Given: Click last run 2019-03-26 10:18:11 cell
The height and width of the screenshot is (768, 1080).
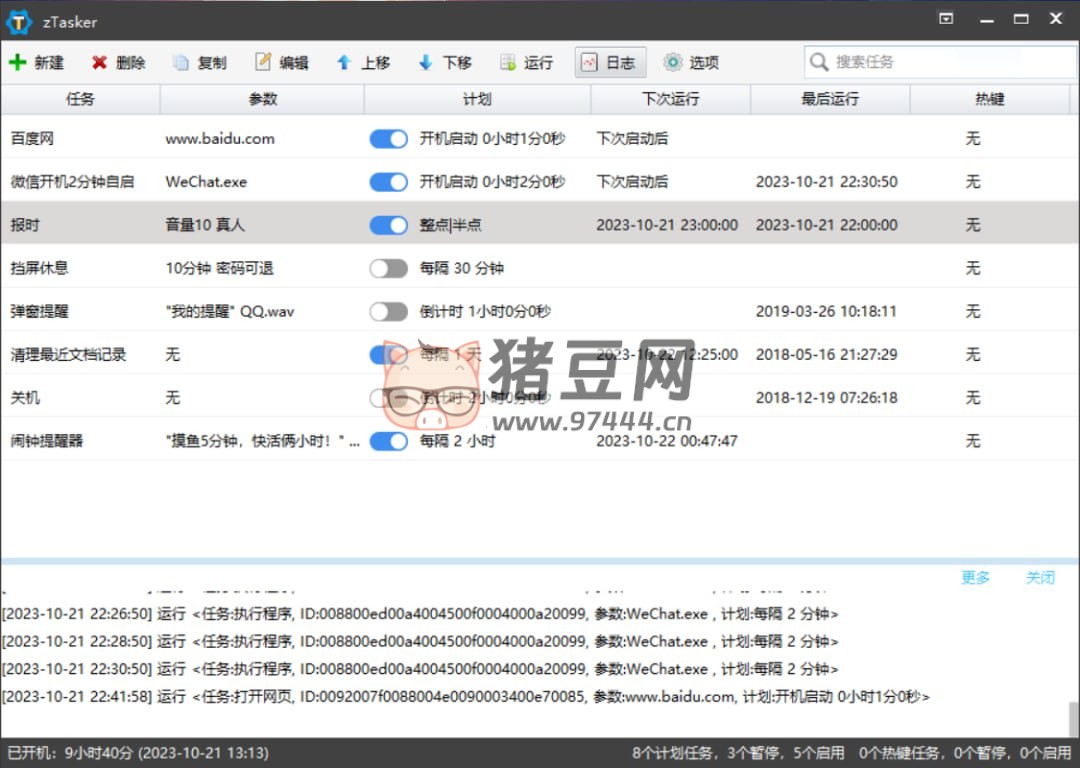Looking at the screenshot, I should pos(827,311).
